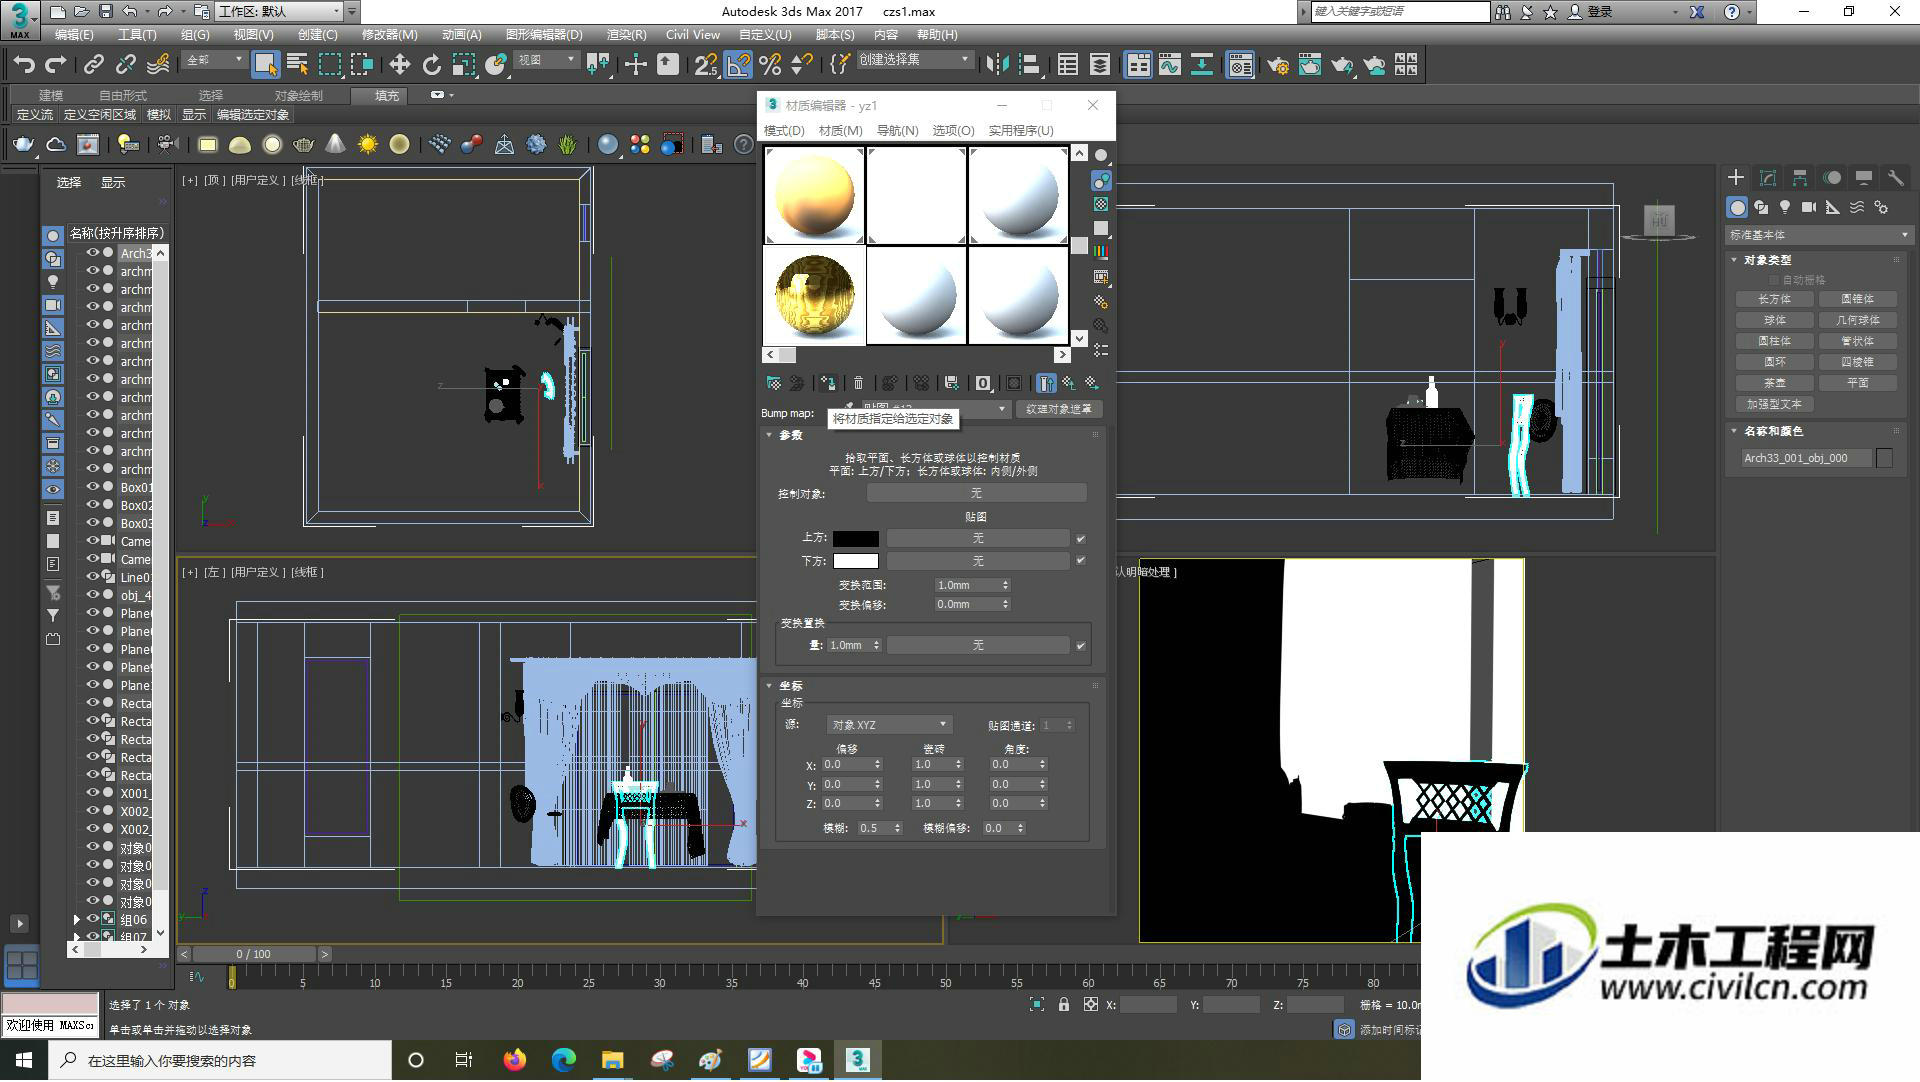
Task: Open the 修改器(M) menu
Action: (x=389, y=35)
